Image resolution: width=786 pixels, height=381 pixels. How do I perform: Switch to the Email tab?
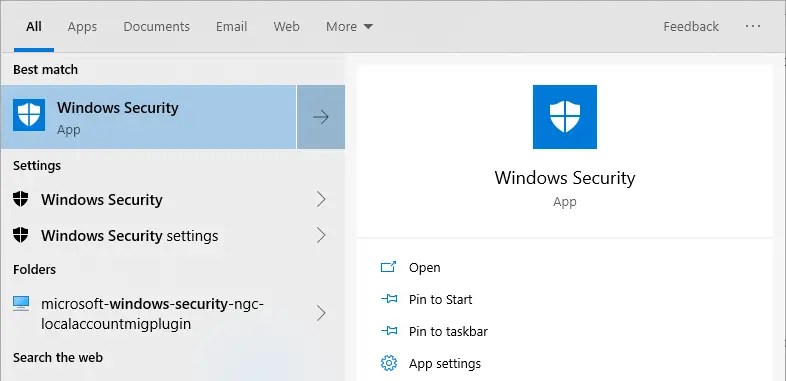[x=231, y=27]
